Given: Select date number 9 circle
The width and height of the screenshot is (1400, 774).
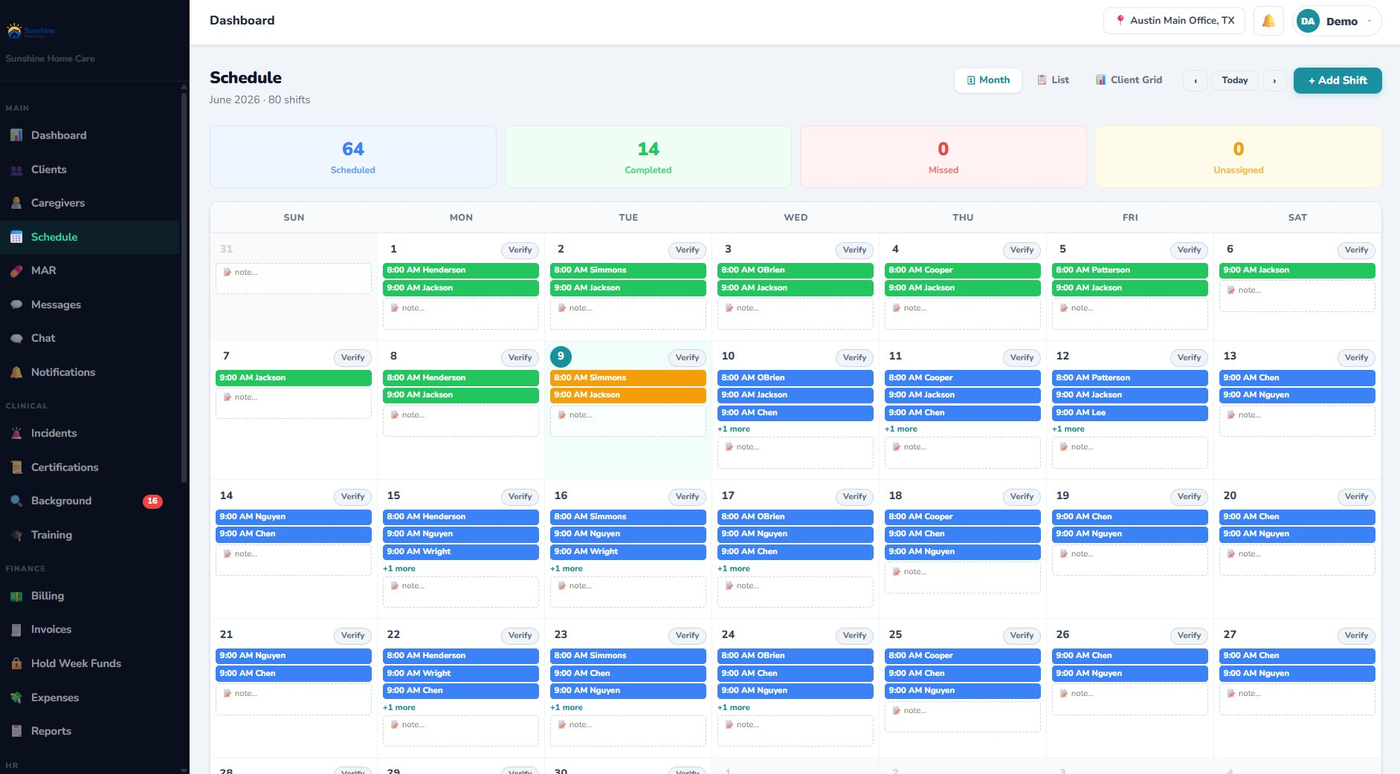Looking at the screenshot, I should (561, 356).
